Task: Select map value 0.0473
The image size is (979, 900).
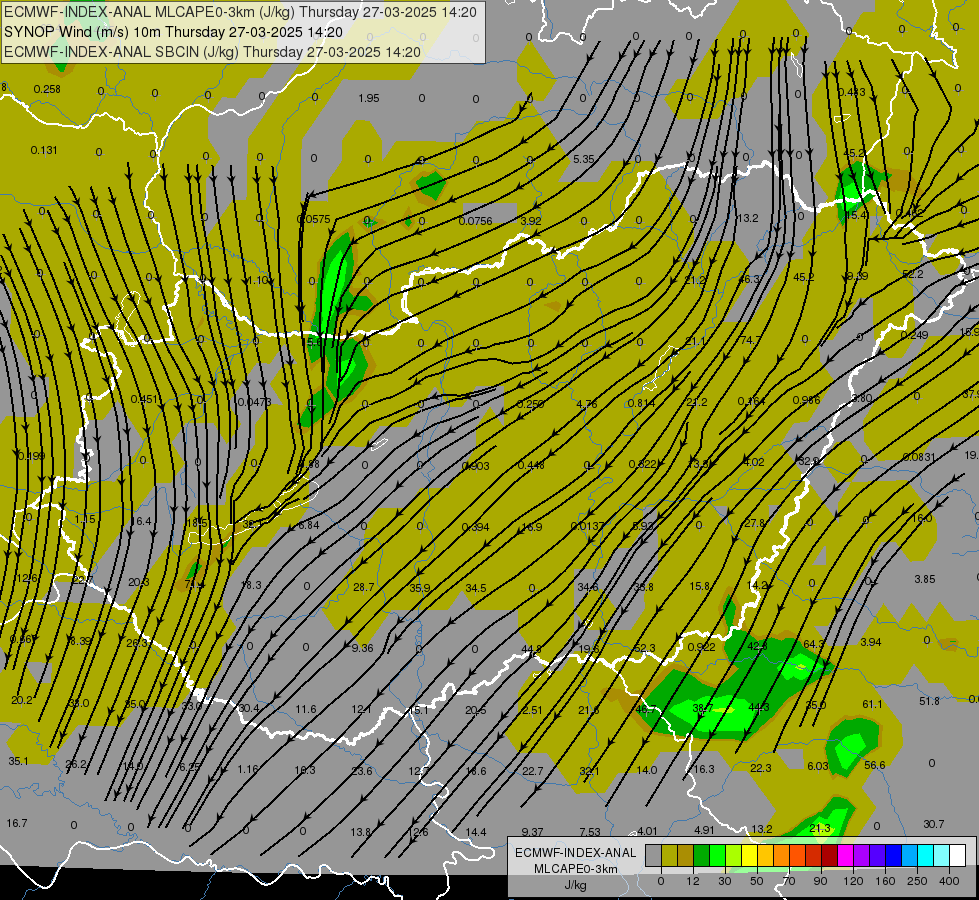Action: click(255, 402)
